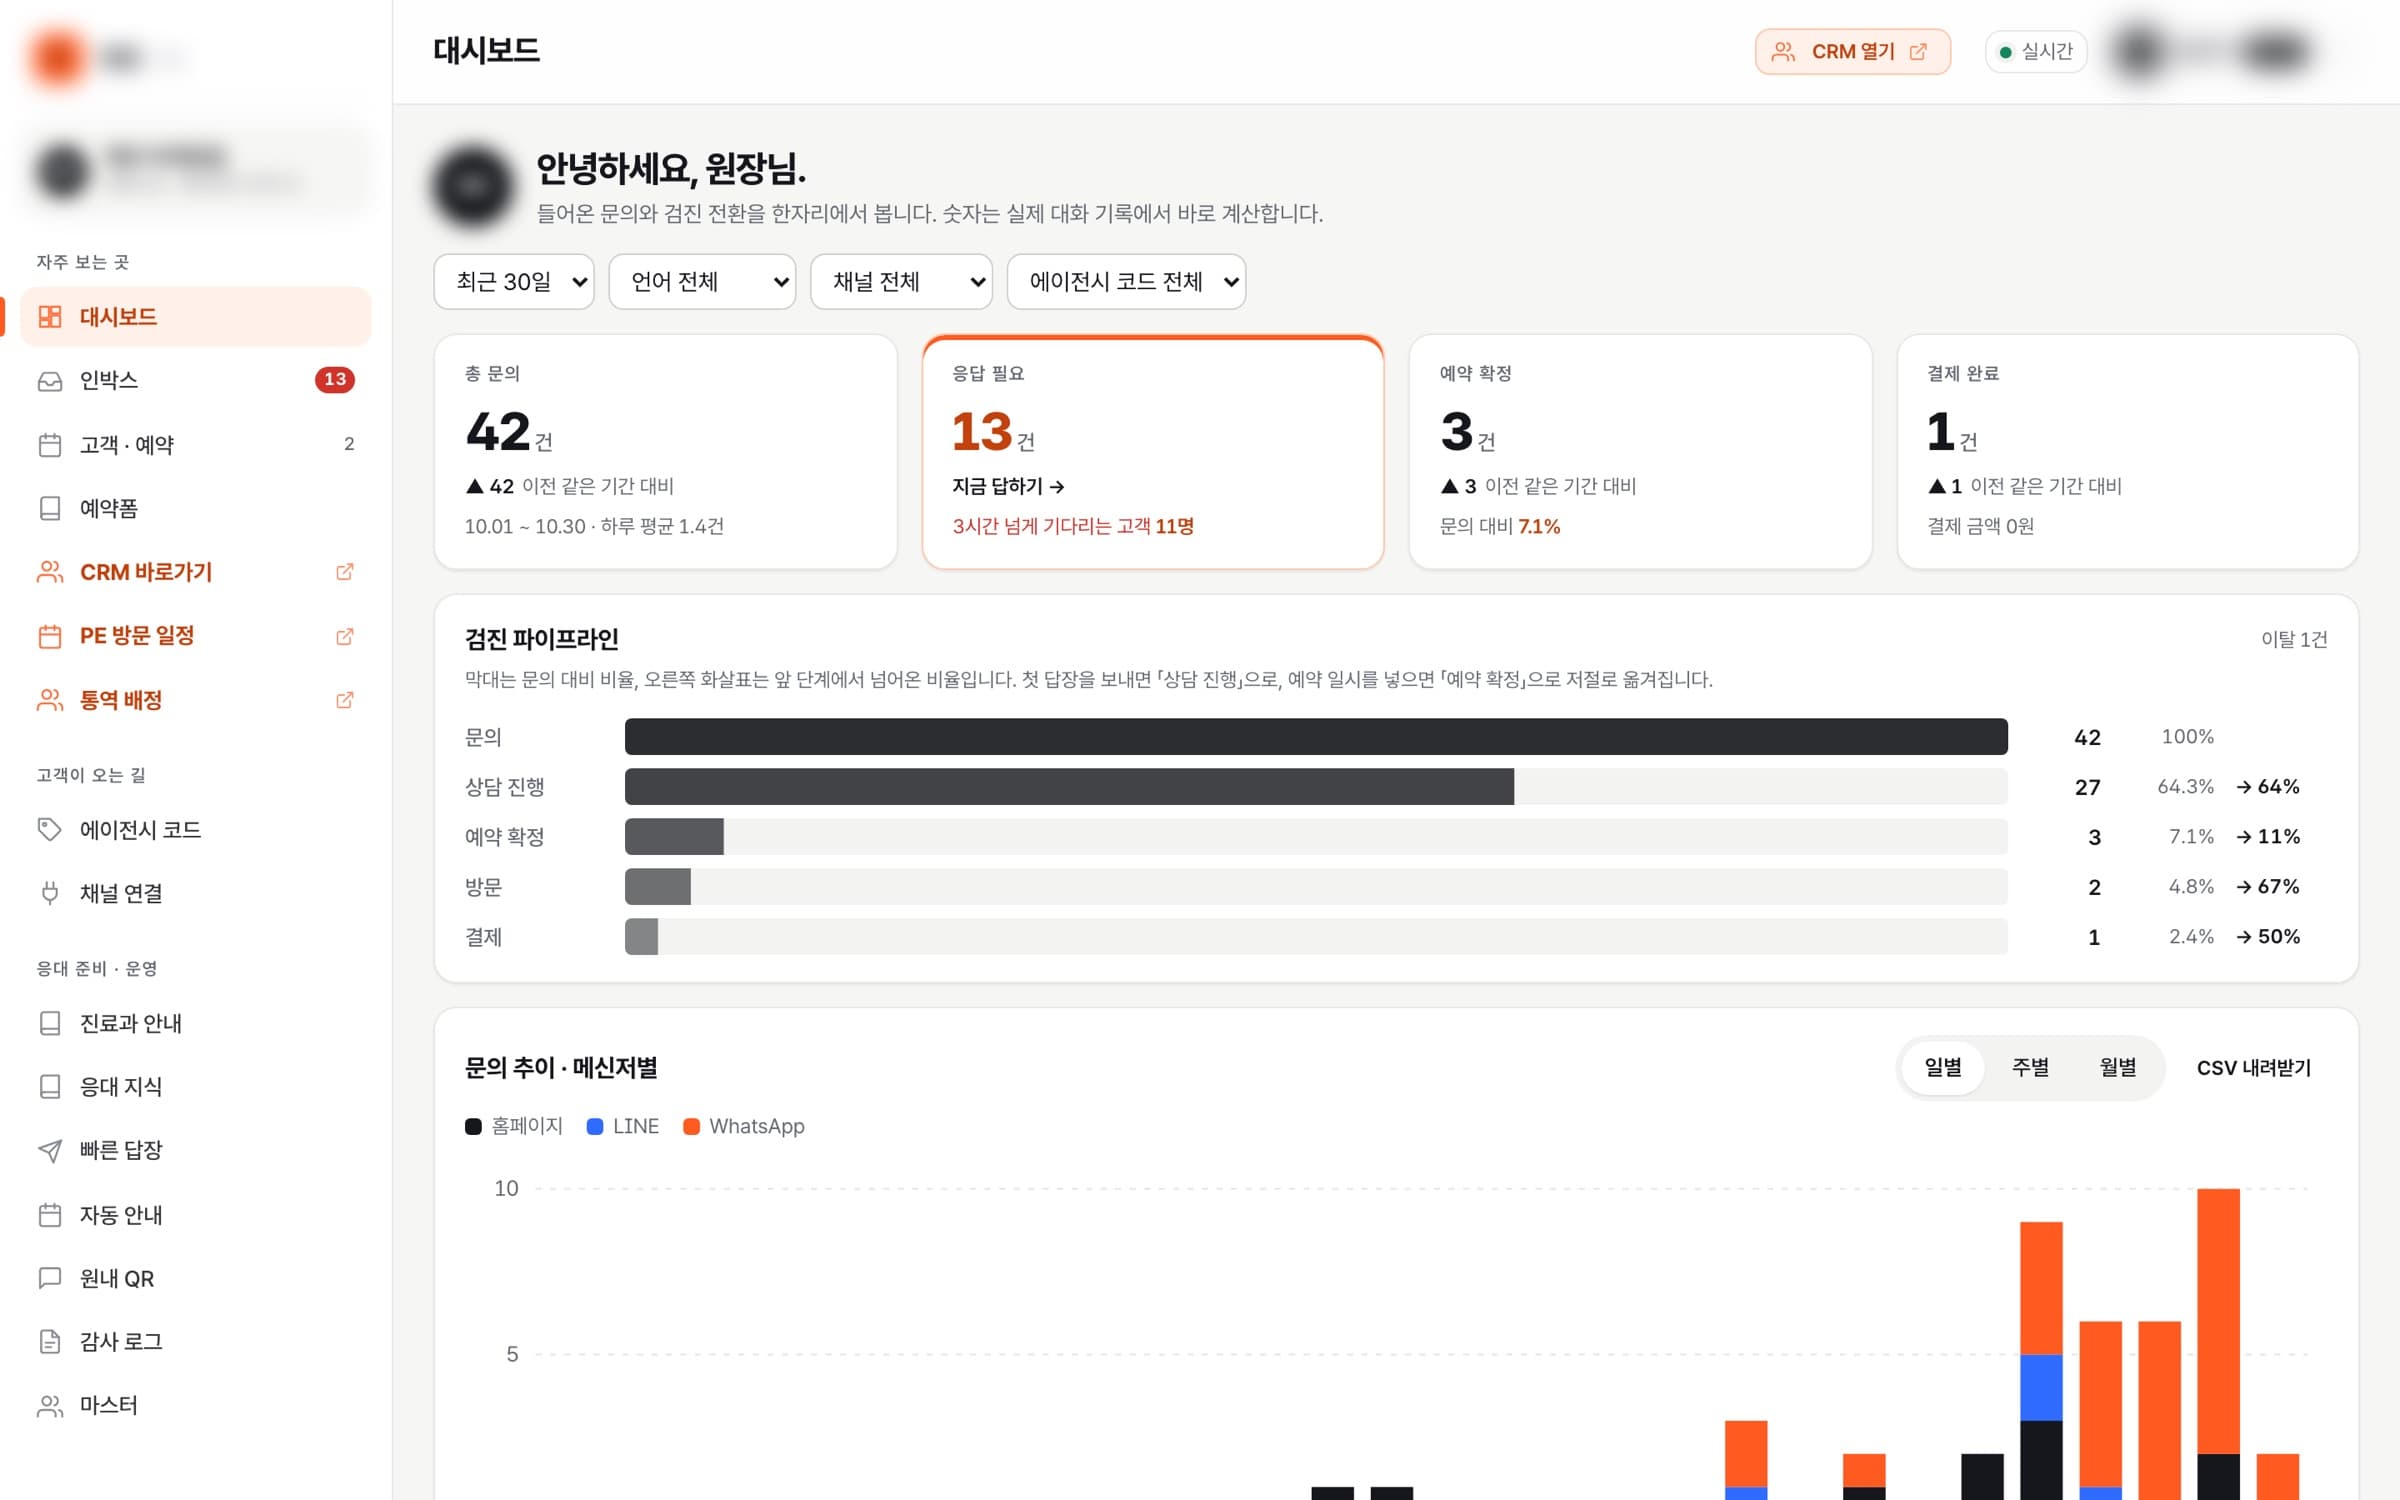Click the 응대 지식 book icon
The height and width of the screenshot is (1500, 2400).
pos(49,1087)
